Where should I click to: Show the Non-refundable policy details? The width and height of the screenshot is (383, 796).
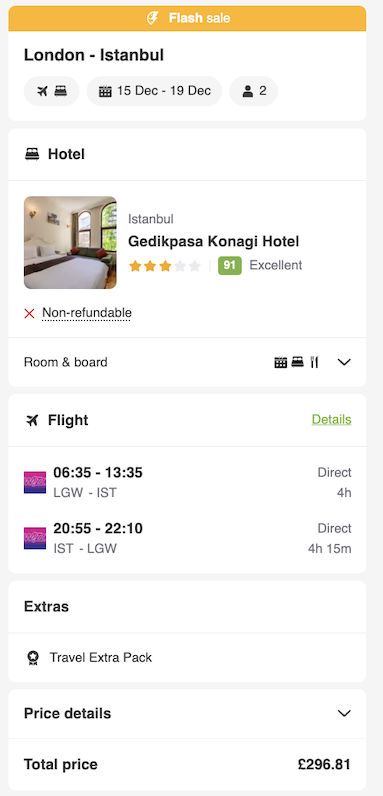pyautogui.click(x=87, y=313)
